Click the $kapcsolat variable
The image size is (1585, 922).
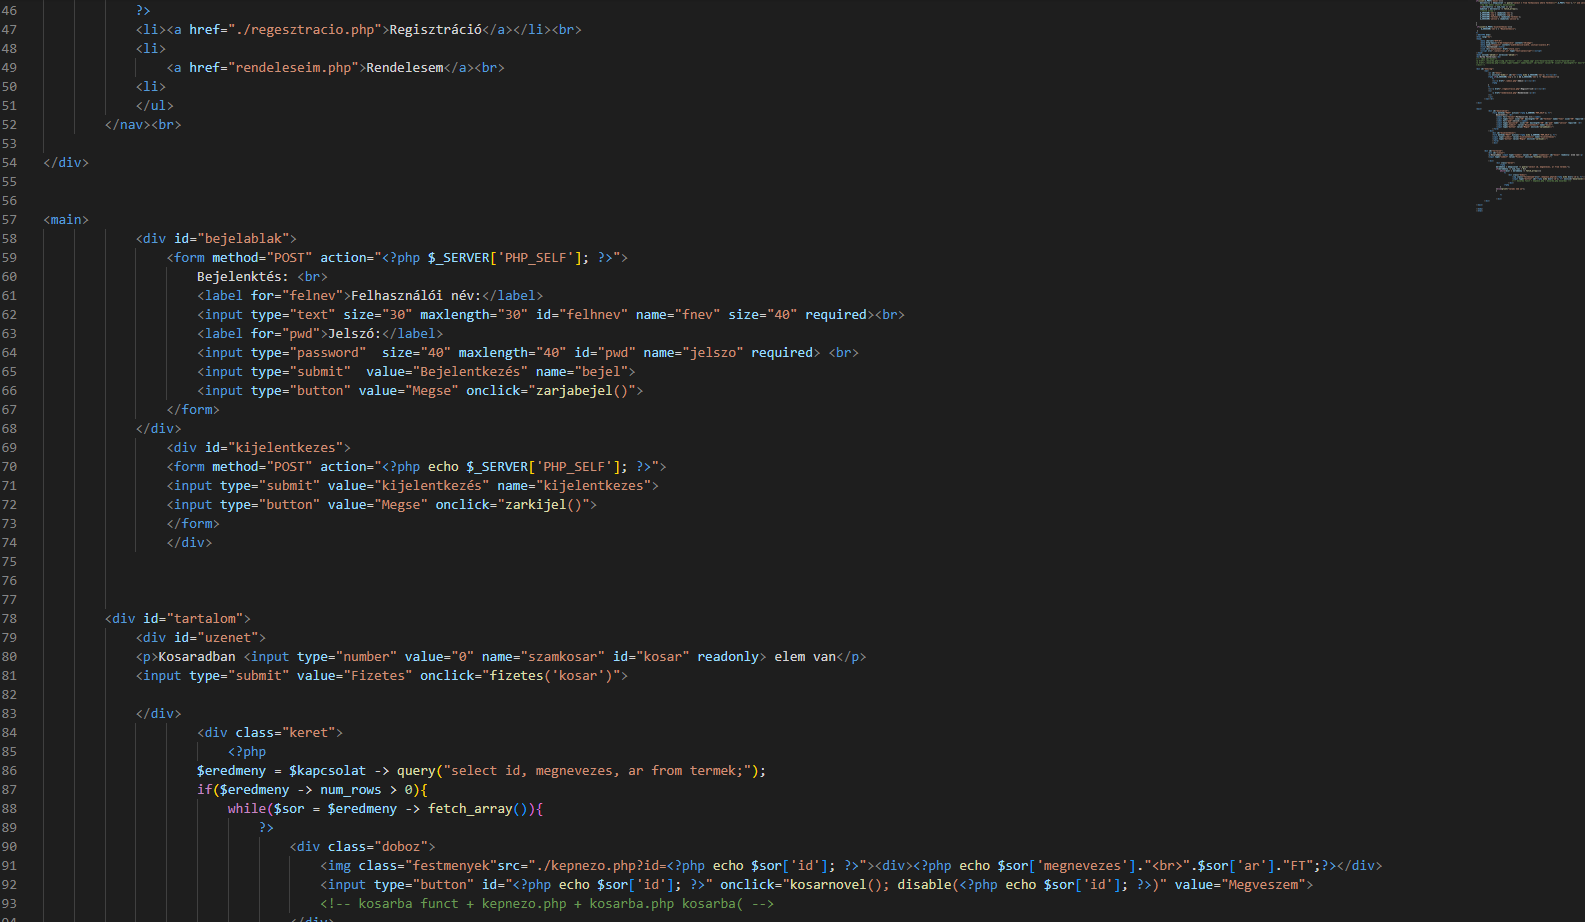328,771
